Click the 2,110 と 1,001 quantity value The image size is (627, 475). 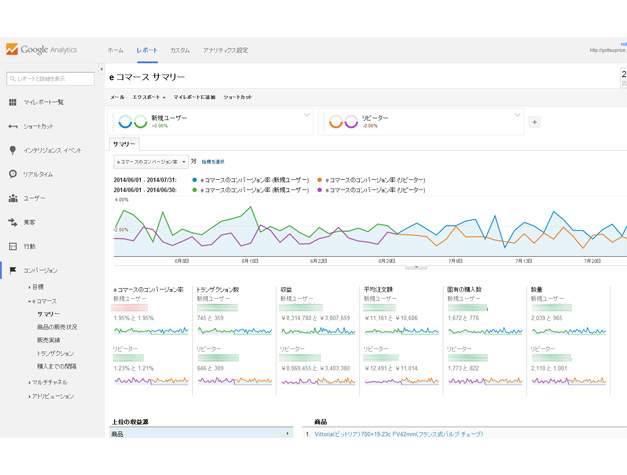[x=549, y=368]
